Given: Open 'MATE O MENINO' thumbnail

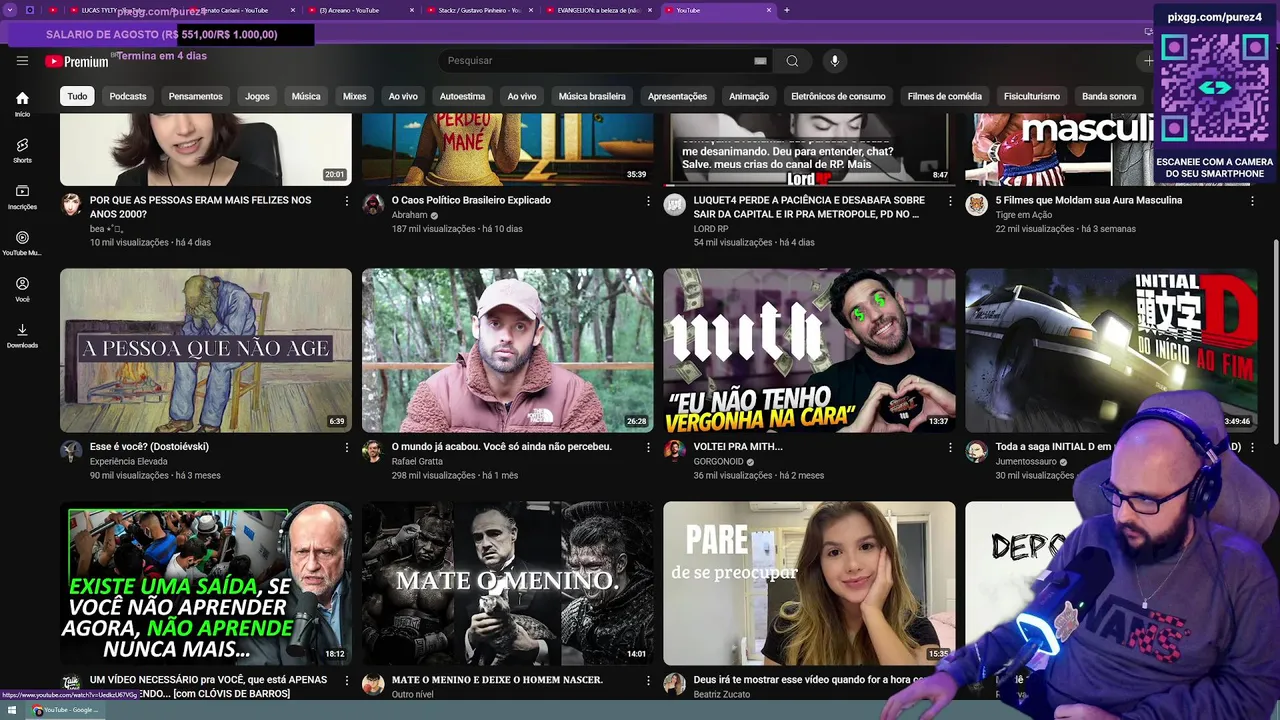Looking at the screenshot, I should point(508,583).
